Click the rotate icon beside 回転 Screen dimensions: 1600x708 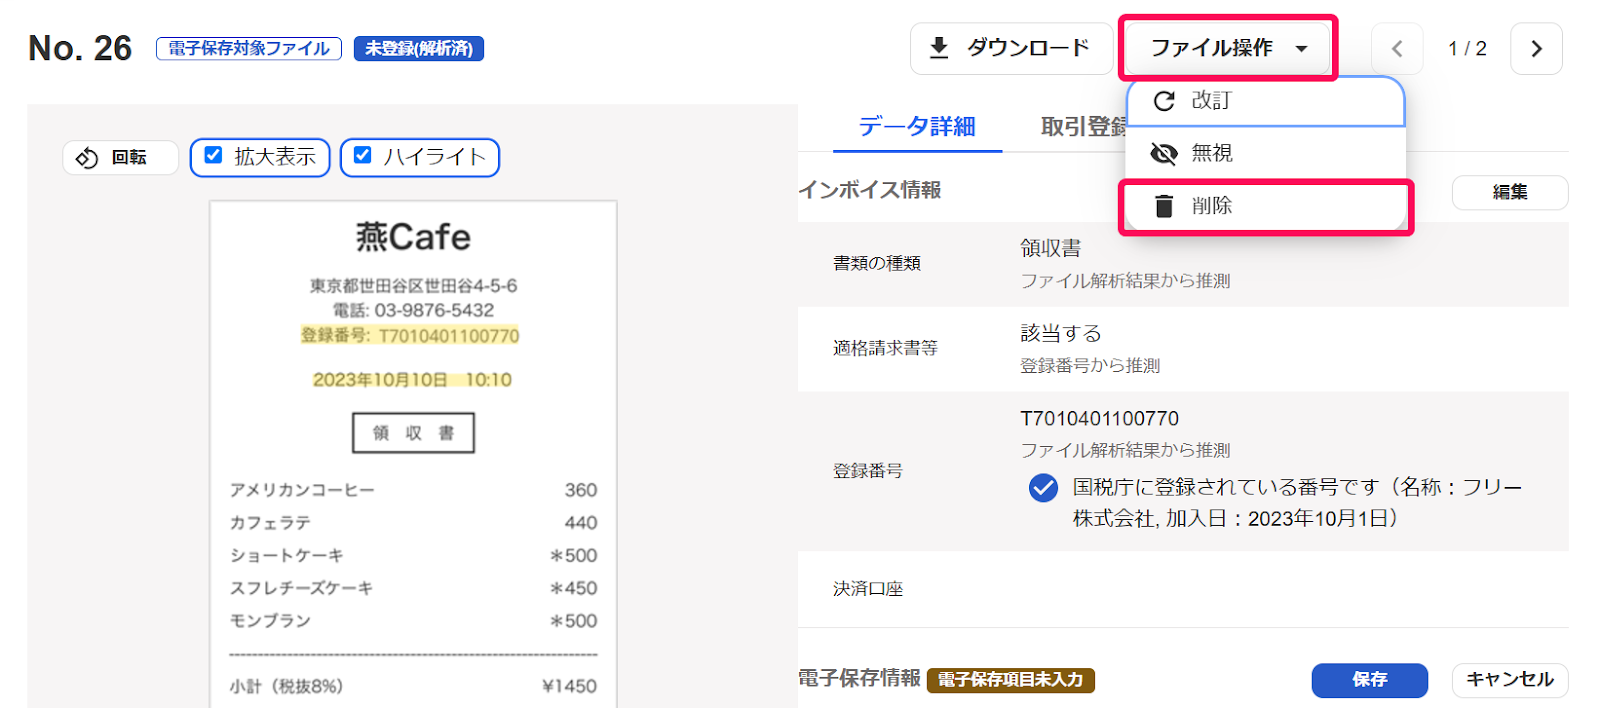pos(87,158)
